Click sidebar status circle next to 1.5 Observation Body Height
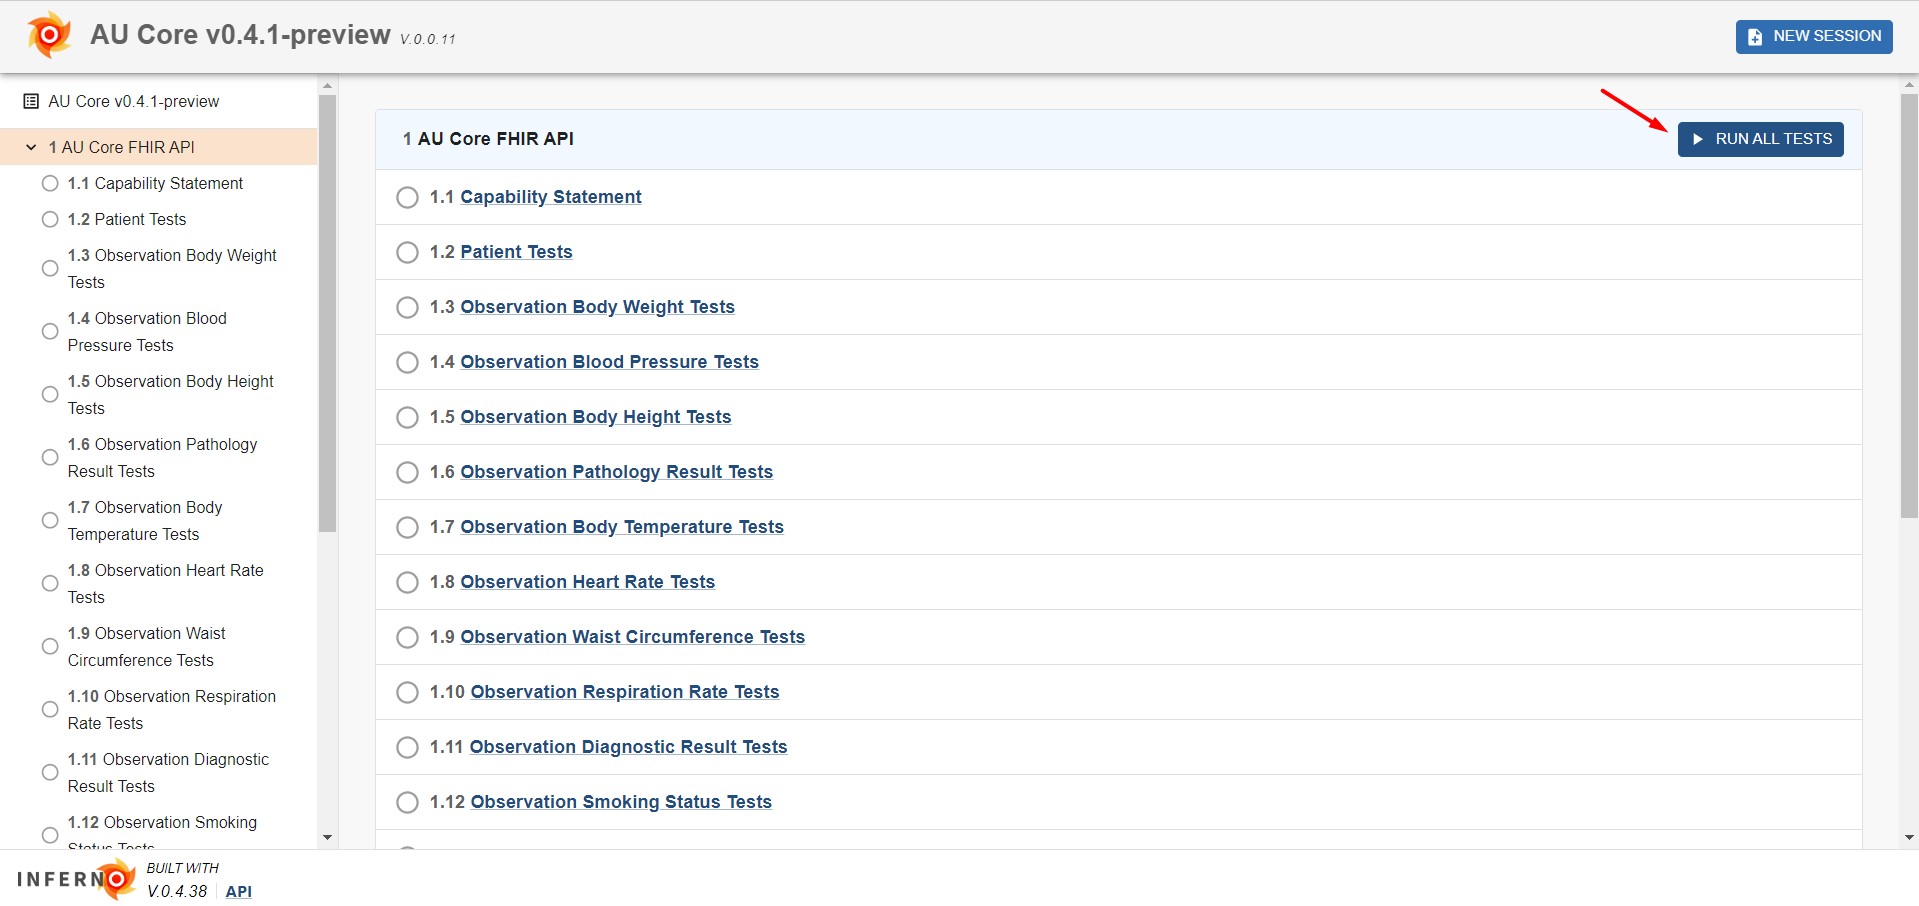This screenshot has height=906, width=1919. pyautogui.click(x=50, y=394)
